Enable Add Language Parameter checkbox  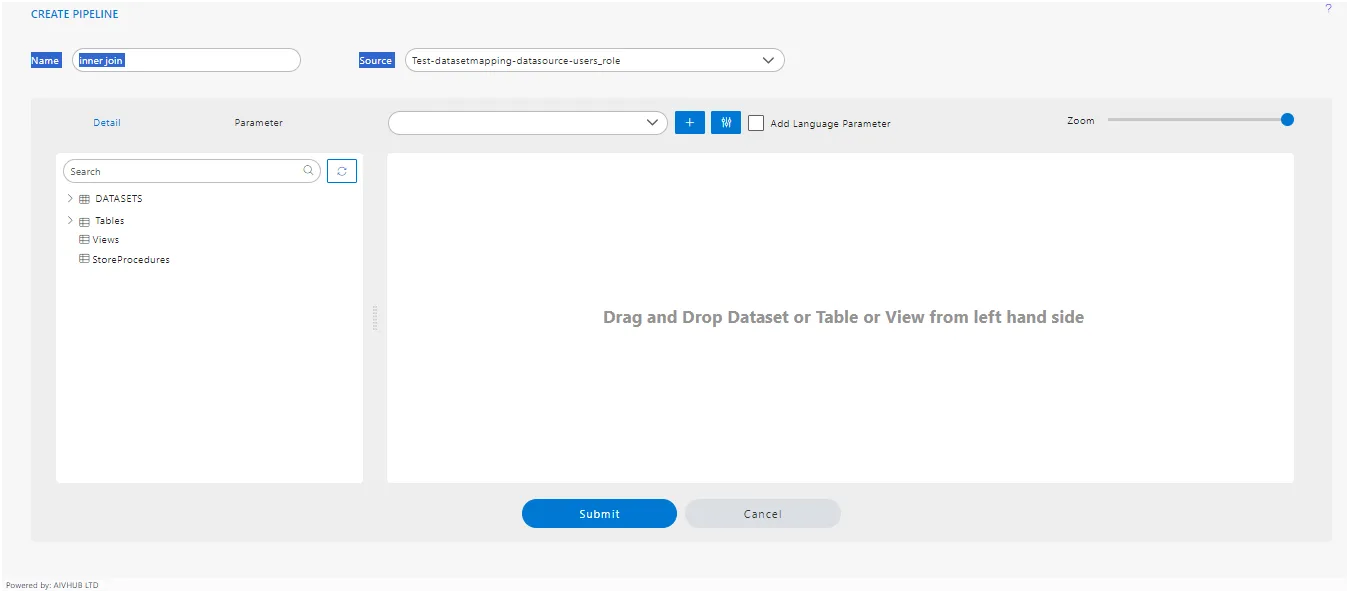(x=756, y=123)
